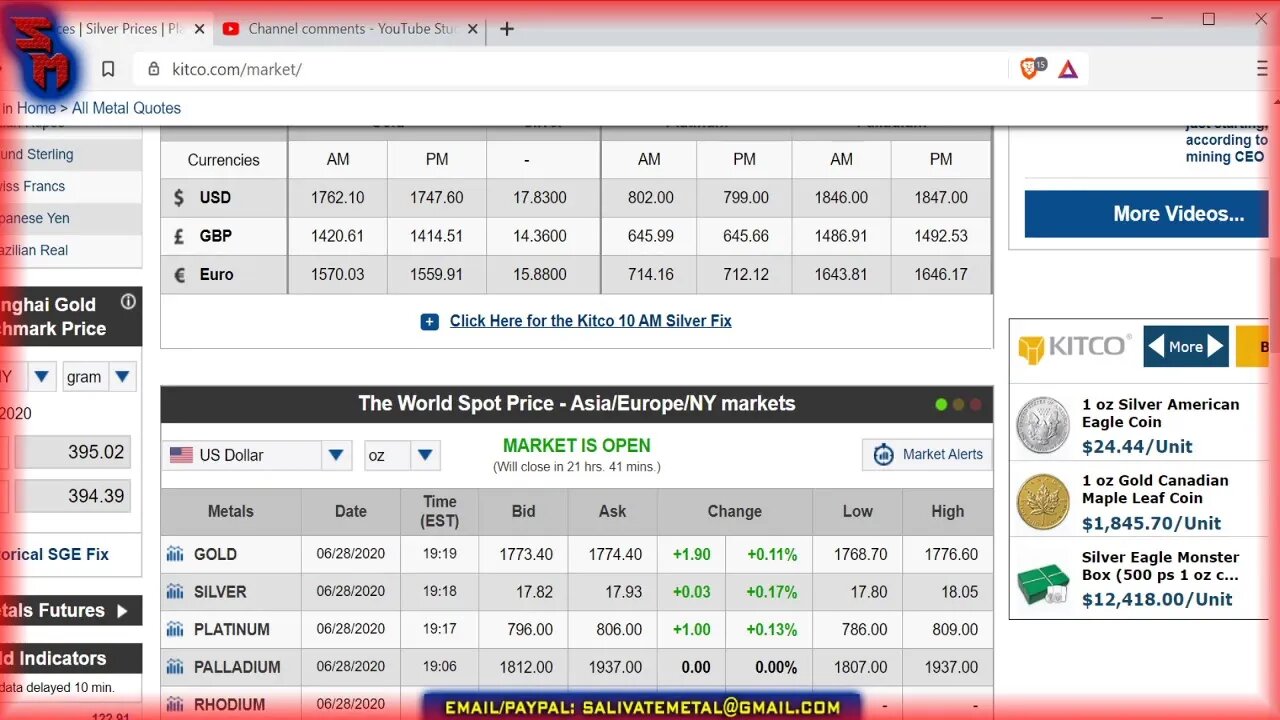Expand the Metals Futures section arrow
Viewport: 1280px width, 720px height.
pos(122,610)
